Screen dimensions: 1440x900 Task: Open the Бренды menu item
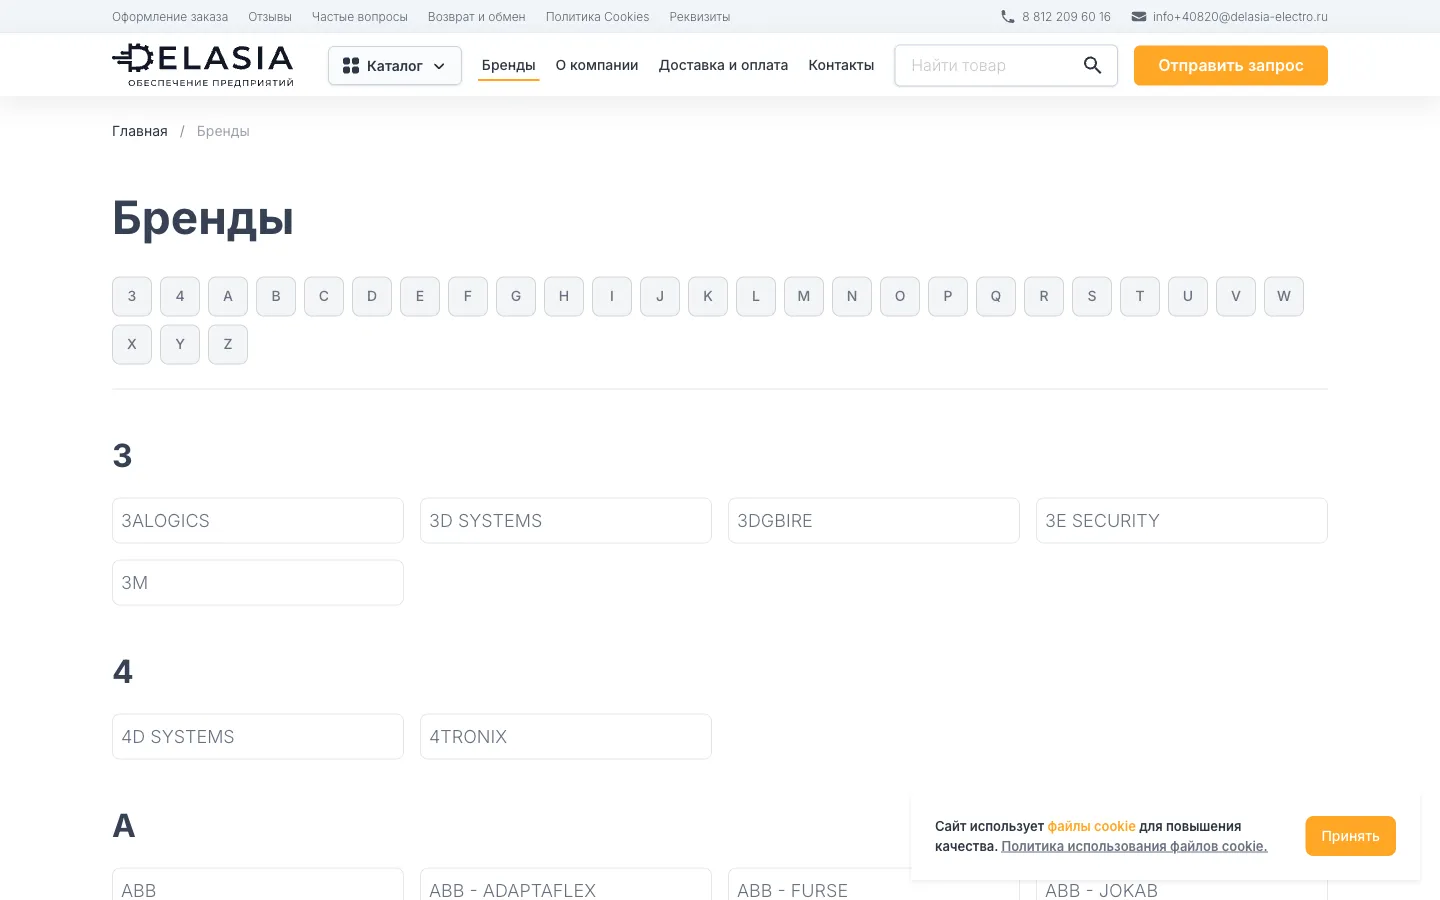tap(508, 65)
